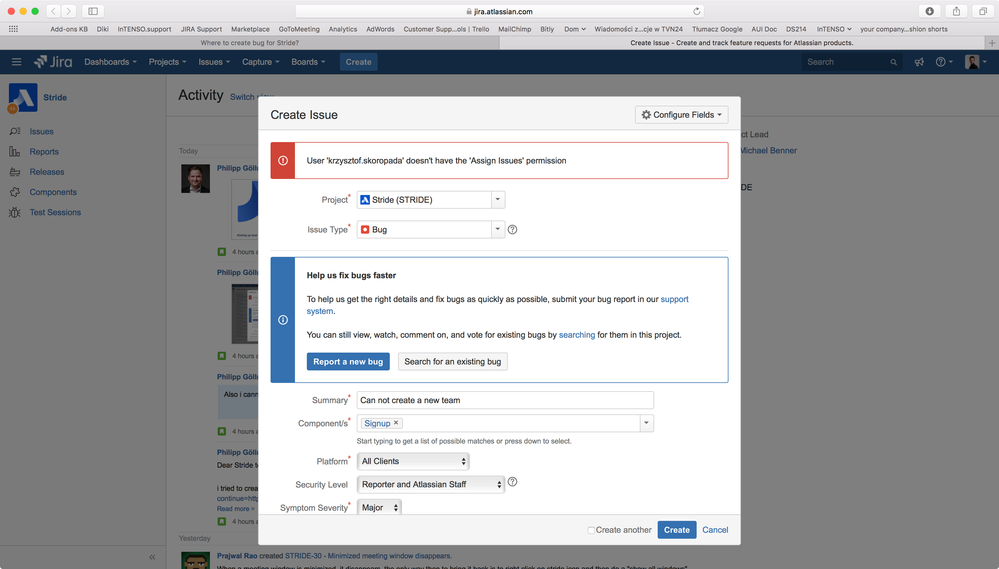Open the MailChimp bookmark
Screen dimensions: 999x569
pos(514,29)
